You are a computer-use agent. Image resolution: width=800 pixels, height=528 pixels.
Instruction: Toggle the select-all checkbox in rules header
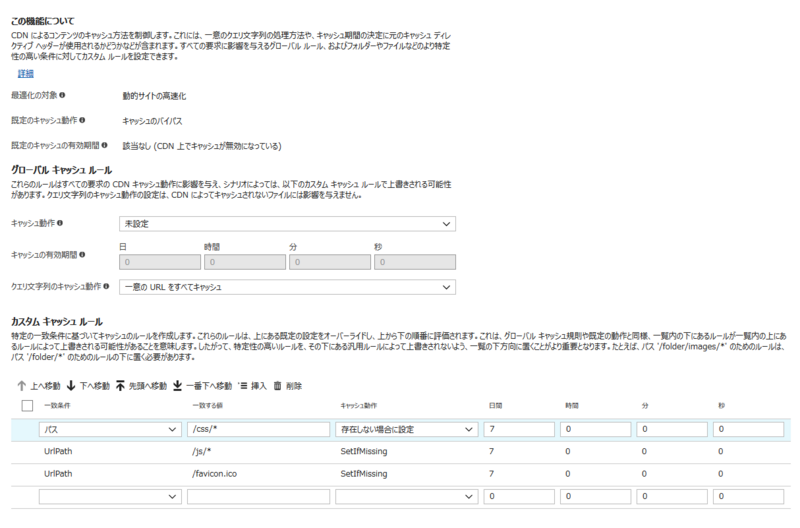[28, 406]
